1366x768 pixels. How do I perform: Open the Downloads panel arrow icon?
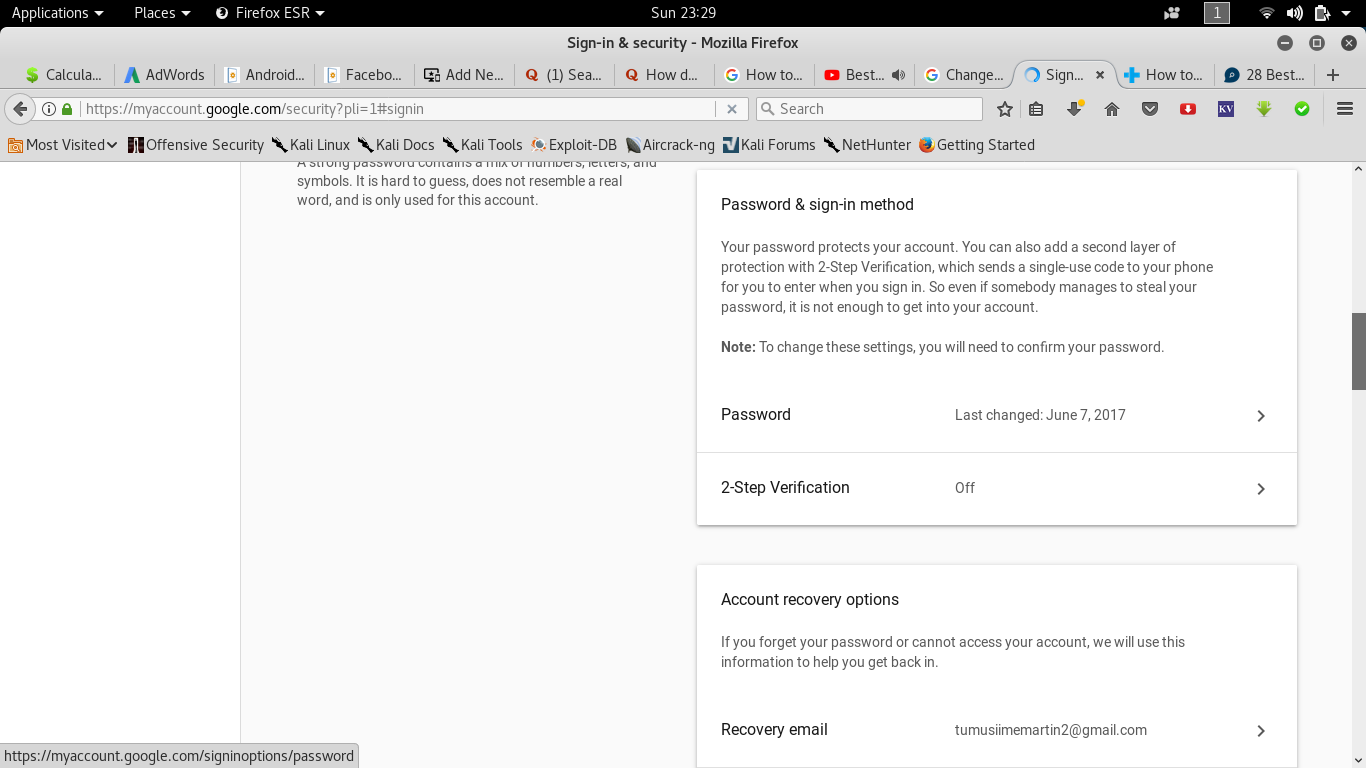pos(1073,108)
